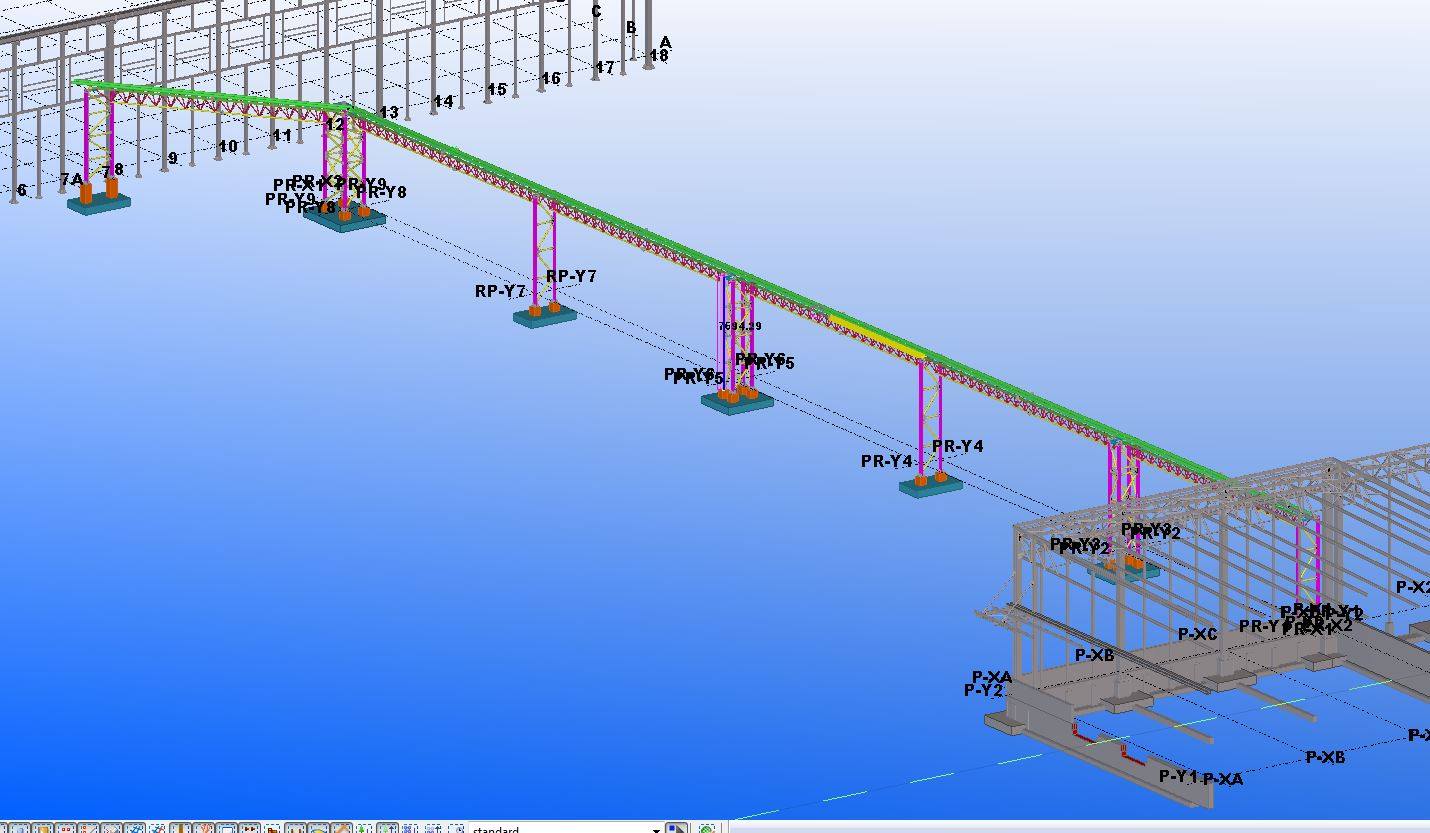The width and height of the screenshot is (1430, 833).
Task: Click the teal footing near grid 7A
Action: (98, 204)
